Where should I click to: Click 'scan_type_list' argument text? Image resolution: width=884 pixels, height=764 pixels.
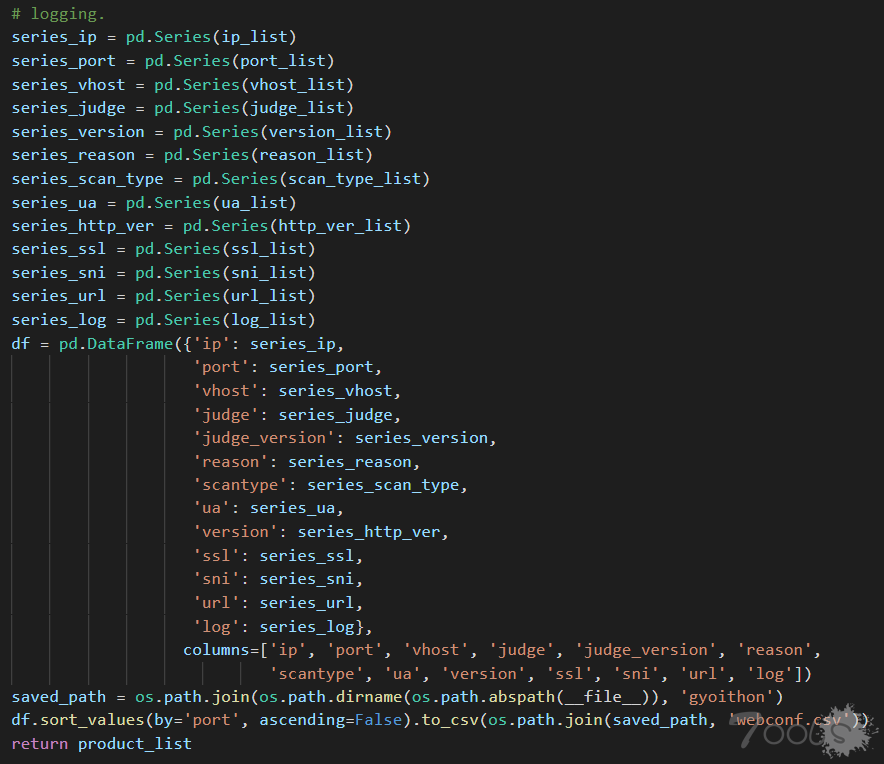[x=355, y=179]
